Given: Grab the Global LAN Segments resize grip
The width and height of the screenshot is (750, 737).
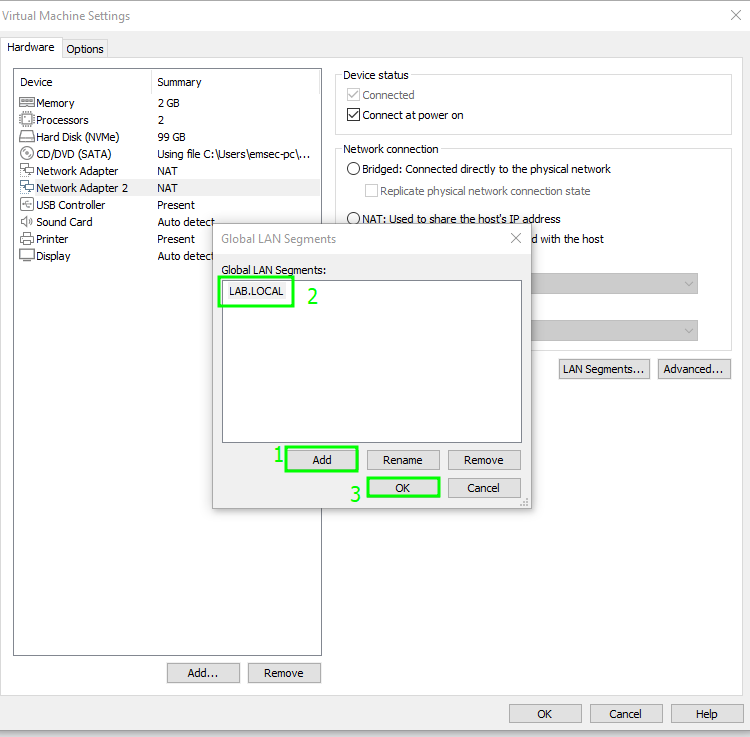Looking at the screenshot, I should (x=524, y=502).
